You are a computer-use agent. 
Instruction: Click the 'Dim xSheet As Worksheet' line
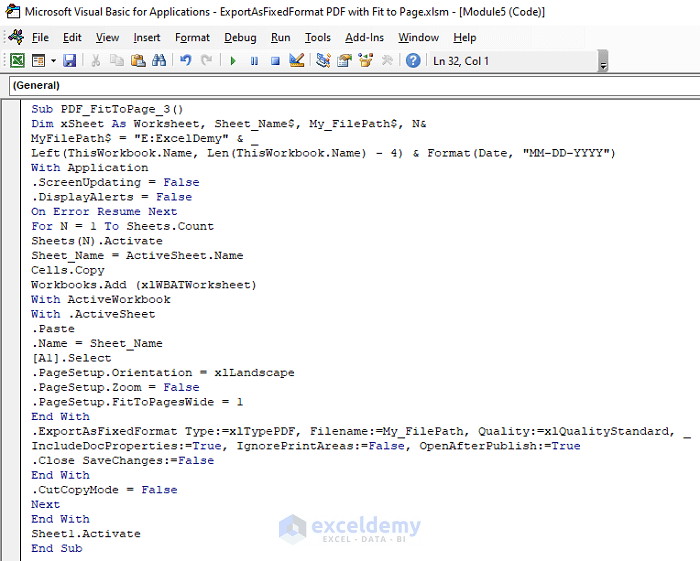coord(118,124)
